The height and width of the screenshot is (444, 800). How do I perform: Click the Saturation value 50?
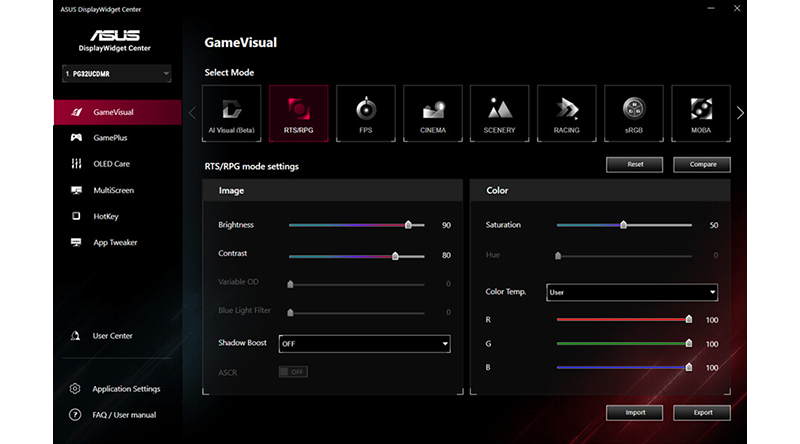[x=714, y=225]
